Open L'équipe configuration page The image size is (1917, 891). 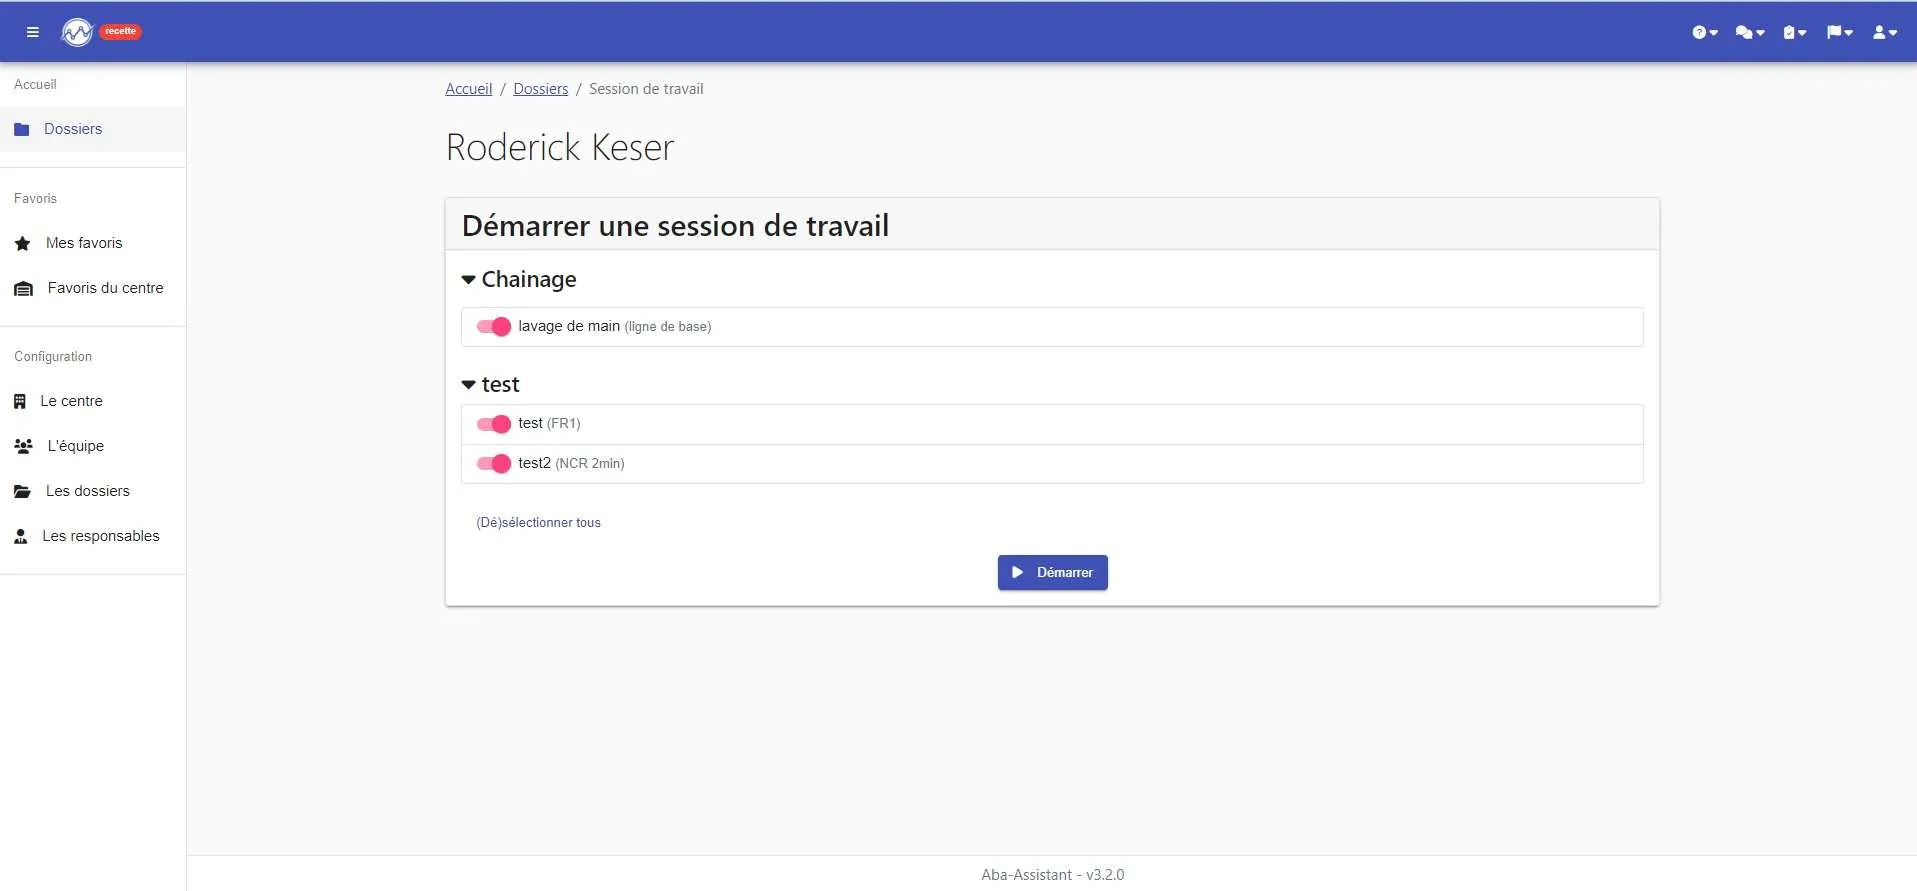pyautogui.click(x=93, y=446)
